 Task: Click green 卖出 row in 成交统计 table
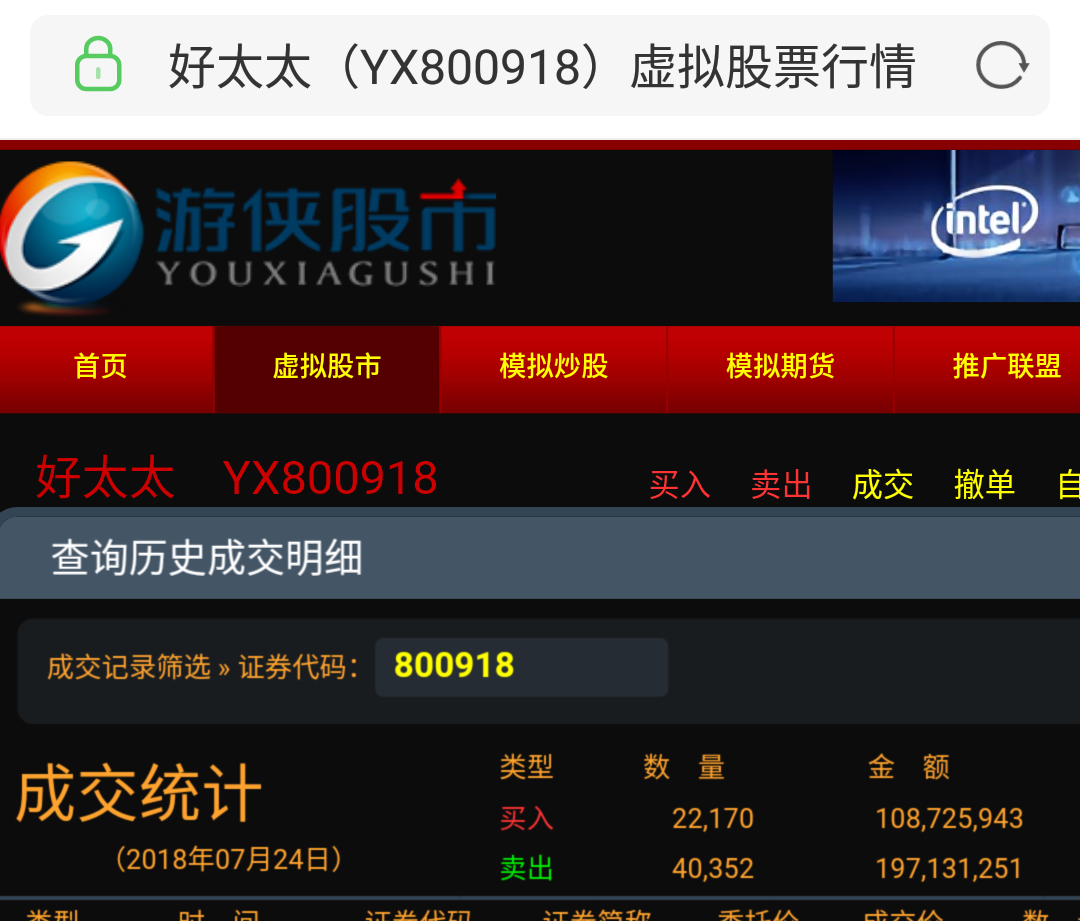pos(526,868)
